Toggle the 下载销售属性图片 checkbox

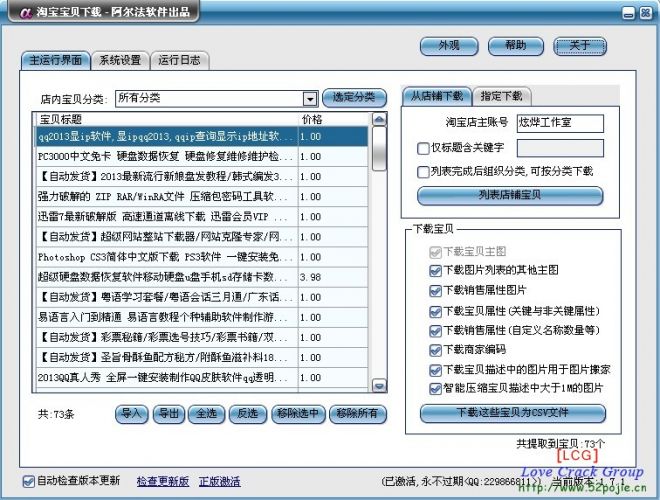tap(434, 290)
